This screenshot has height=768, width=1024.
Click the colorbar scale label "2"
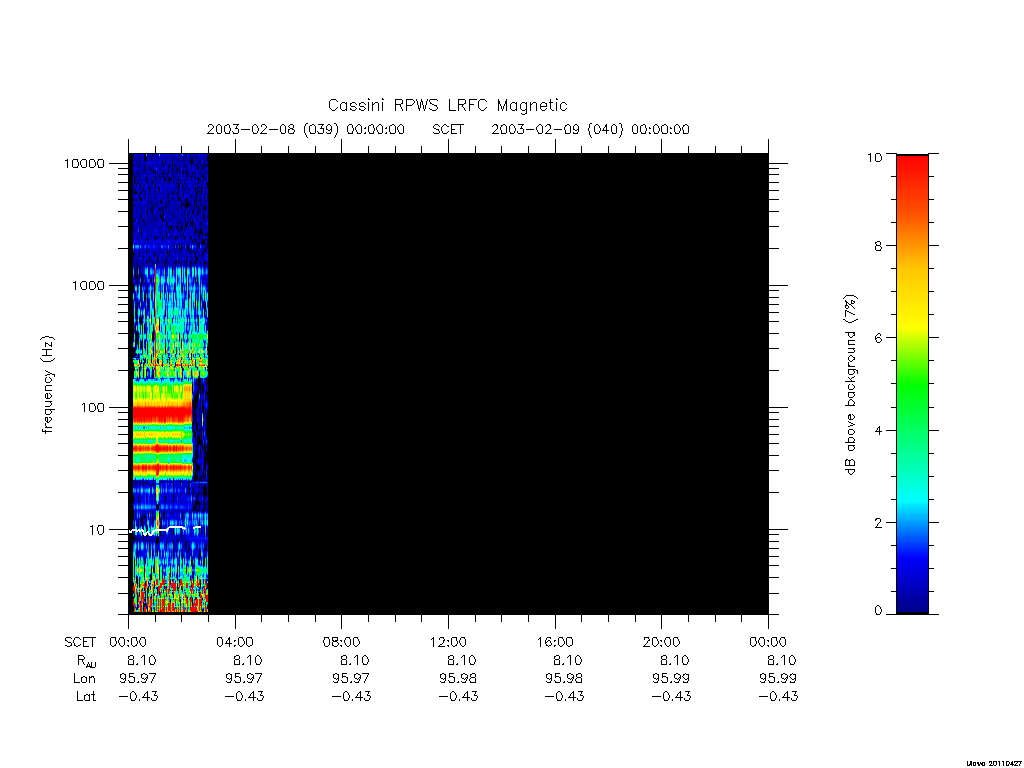pos(878,523)
